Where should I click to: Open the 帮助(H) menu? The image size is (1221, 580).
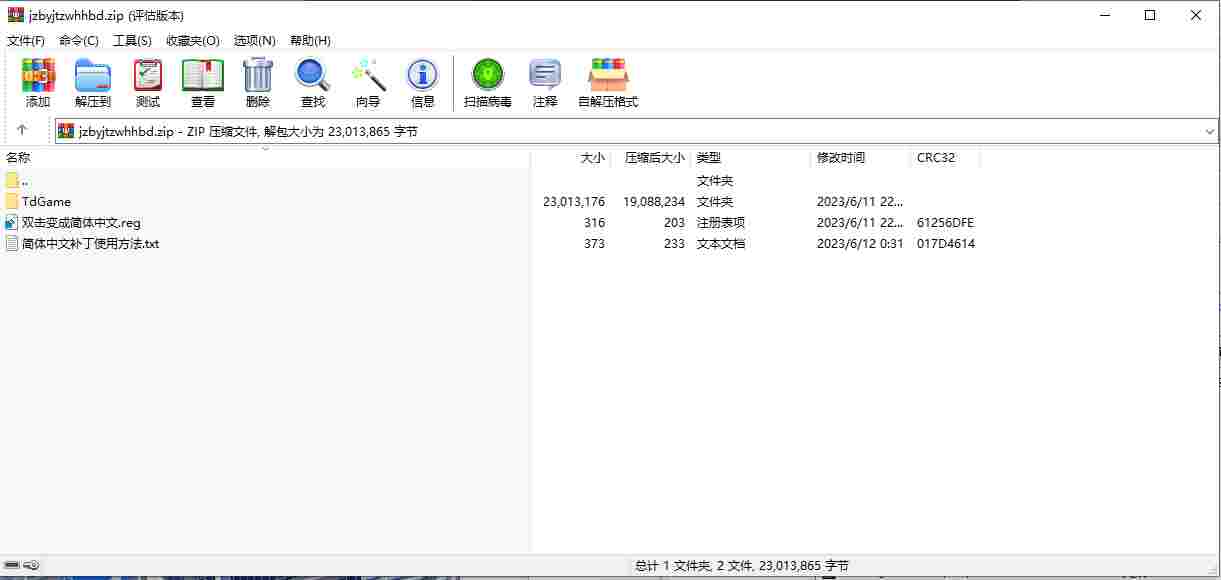(x=310, y=40)
